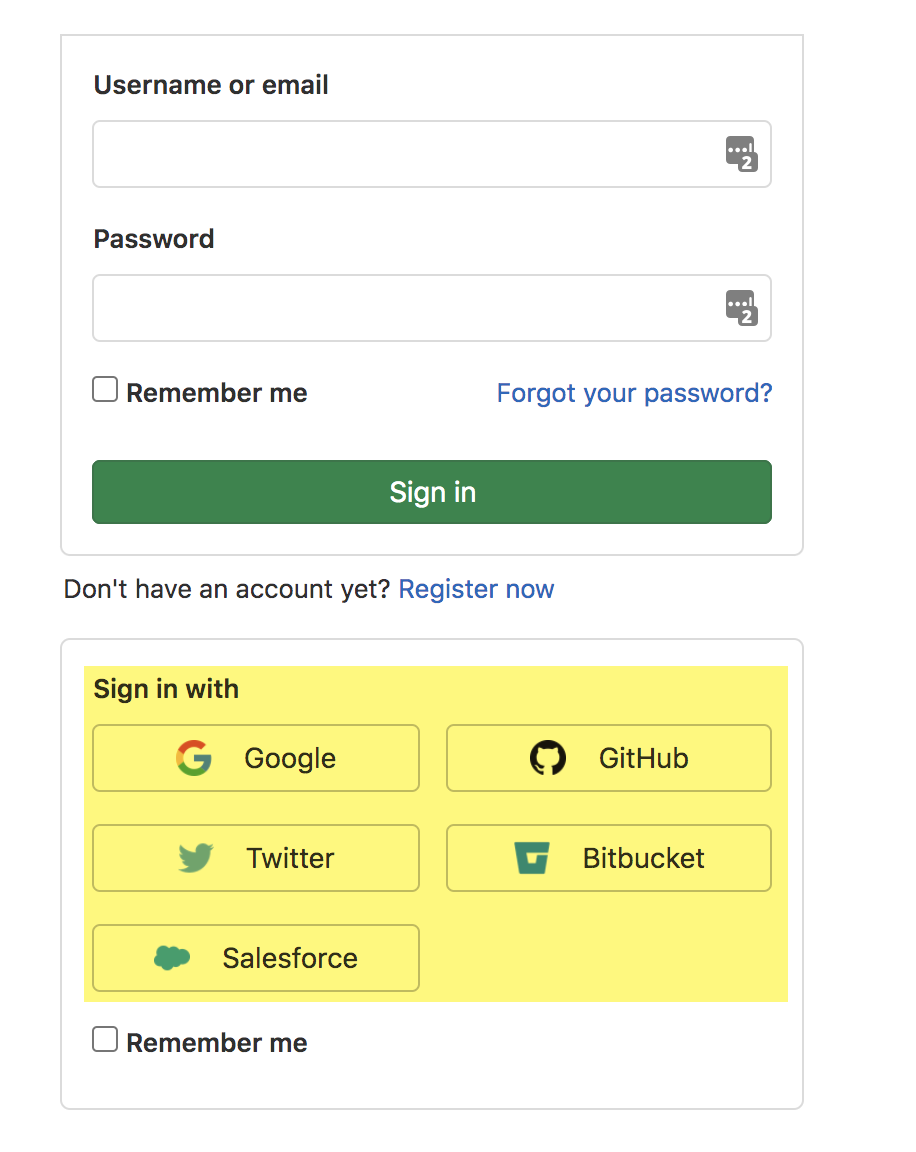Click the GitHub octocat logo icon

click(x=547, y=758)
